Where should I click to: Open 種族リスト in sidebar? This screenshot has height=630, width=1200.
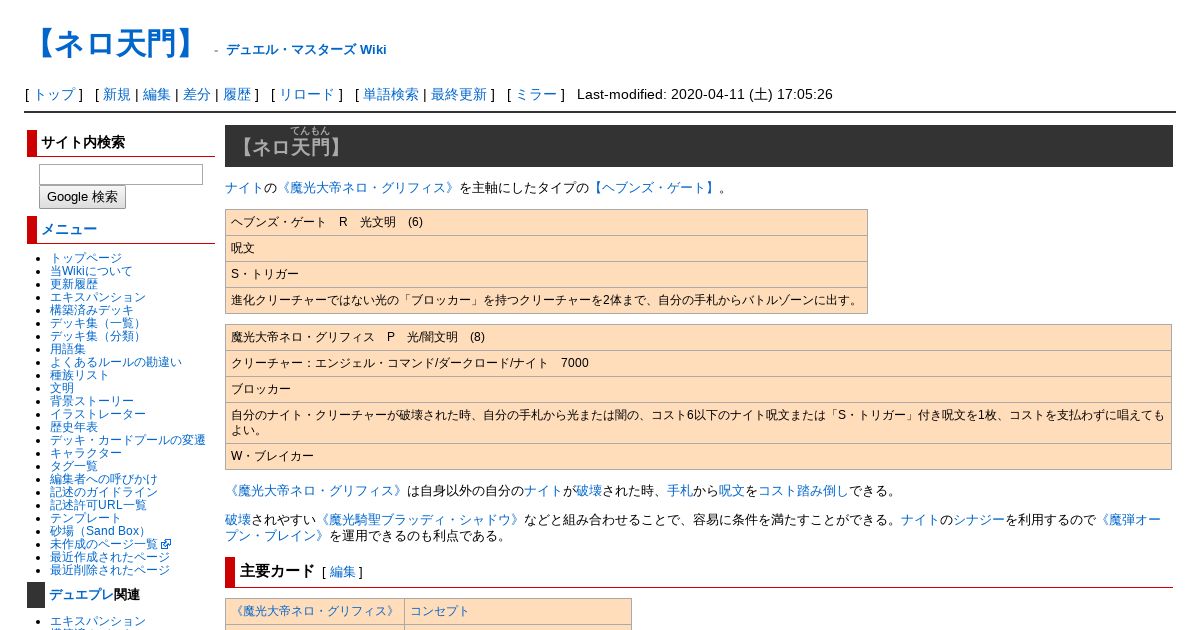pyautogui.click(x=80, y=375)
